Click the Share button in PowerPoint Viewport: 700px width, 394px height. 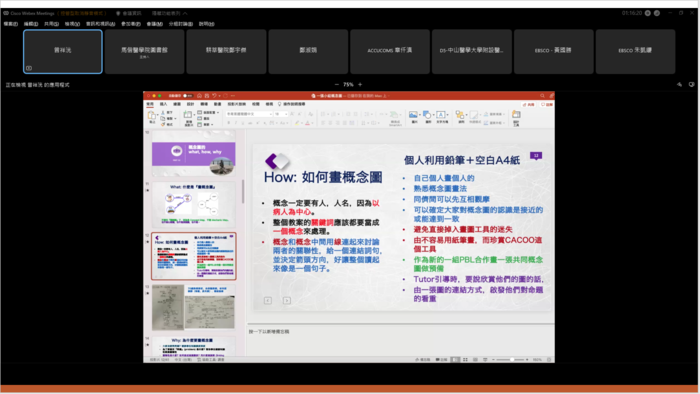529,104
